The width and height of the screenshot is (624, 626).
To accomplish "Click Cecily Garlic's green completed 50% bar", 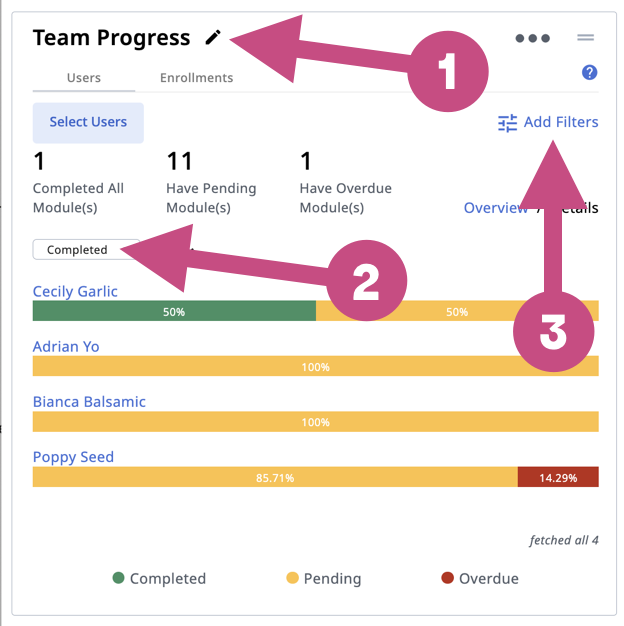I will pyautogui.click(x=174, y=312).
